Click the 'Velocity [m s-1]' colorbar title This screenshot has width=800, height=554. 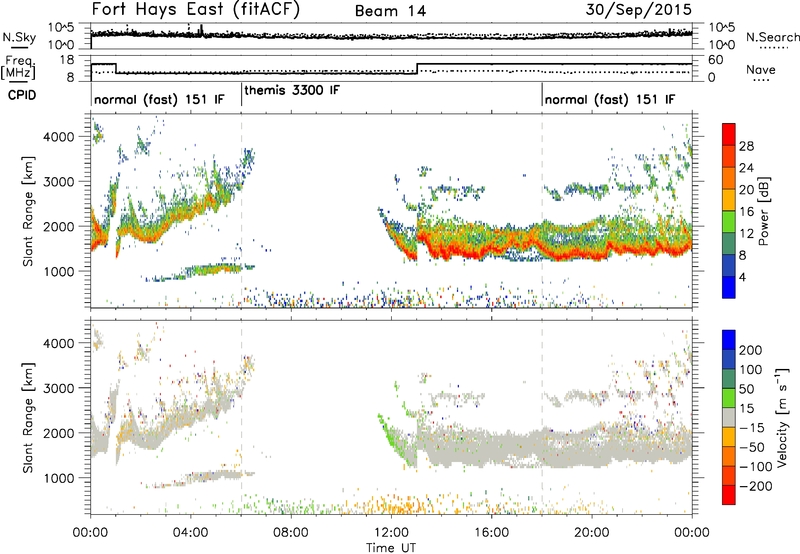tap(782, 417)
